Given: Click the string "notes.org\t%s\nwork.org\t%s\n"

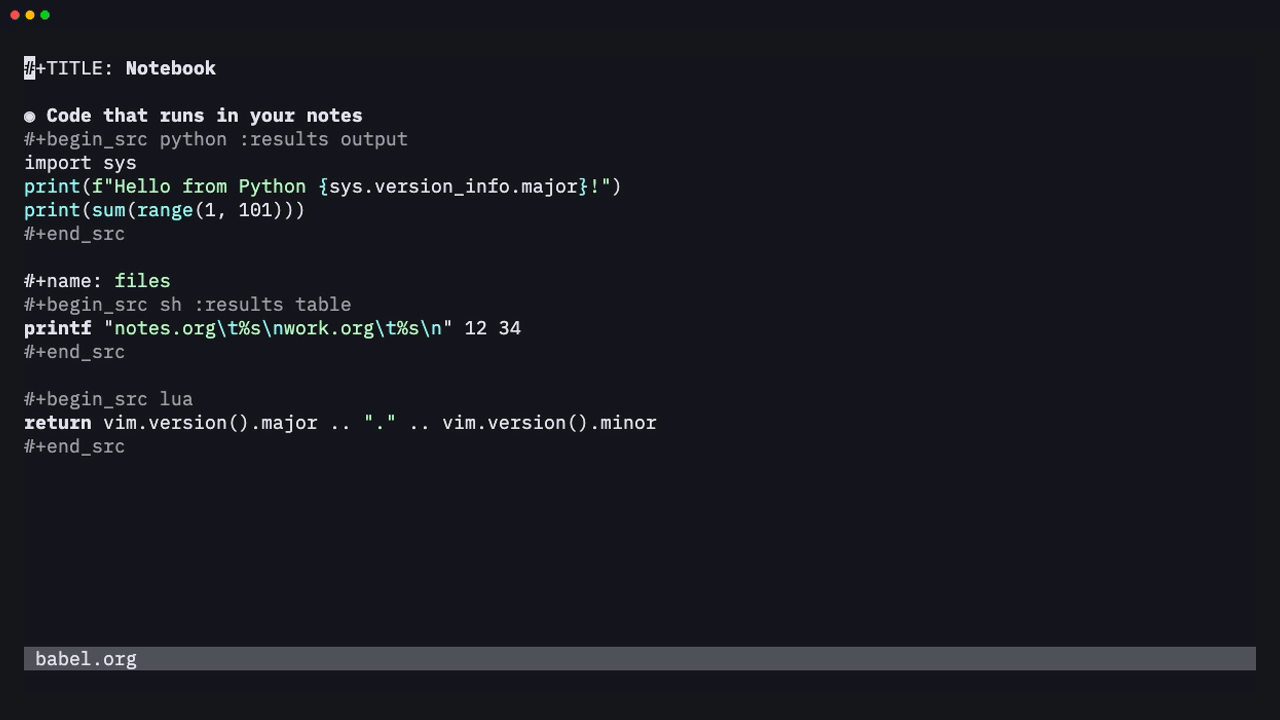Looking at the screenshot, I should click(x=278, y=328).
